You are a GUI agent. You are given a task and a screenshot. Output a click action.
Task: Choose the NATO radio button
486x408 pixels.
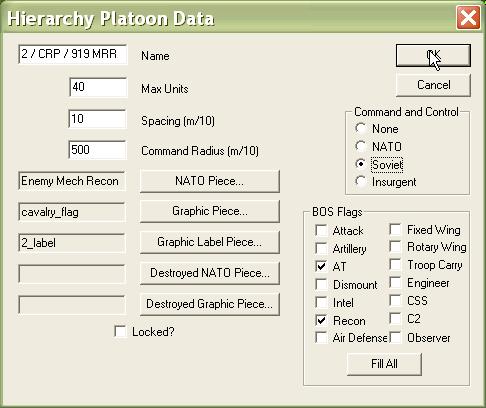[361, 146]
